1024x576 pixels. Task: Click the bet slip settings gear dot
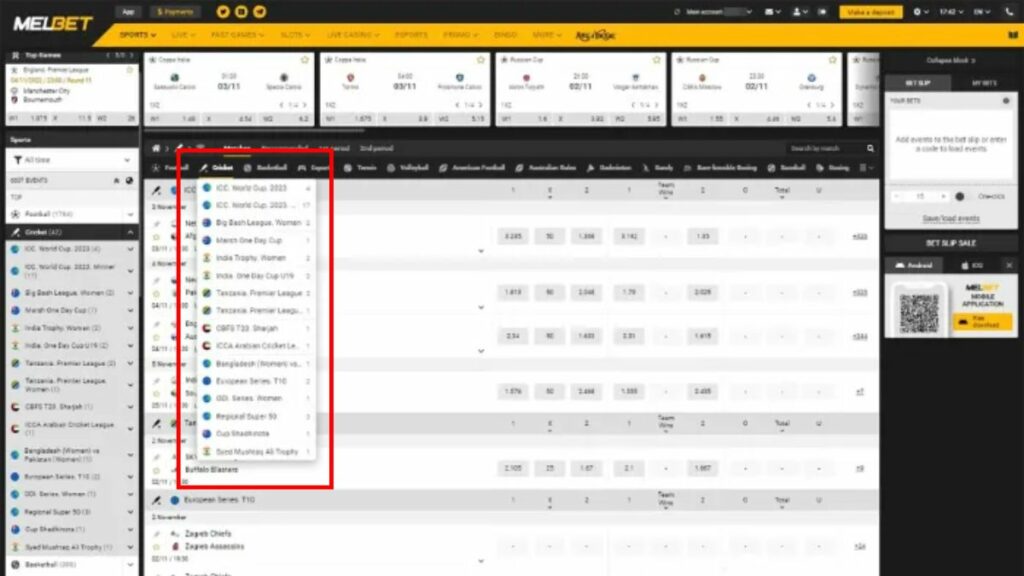pos(1006,101)
